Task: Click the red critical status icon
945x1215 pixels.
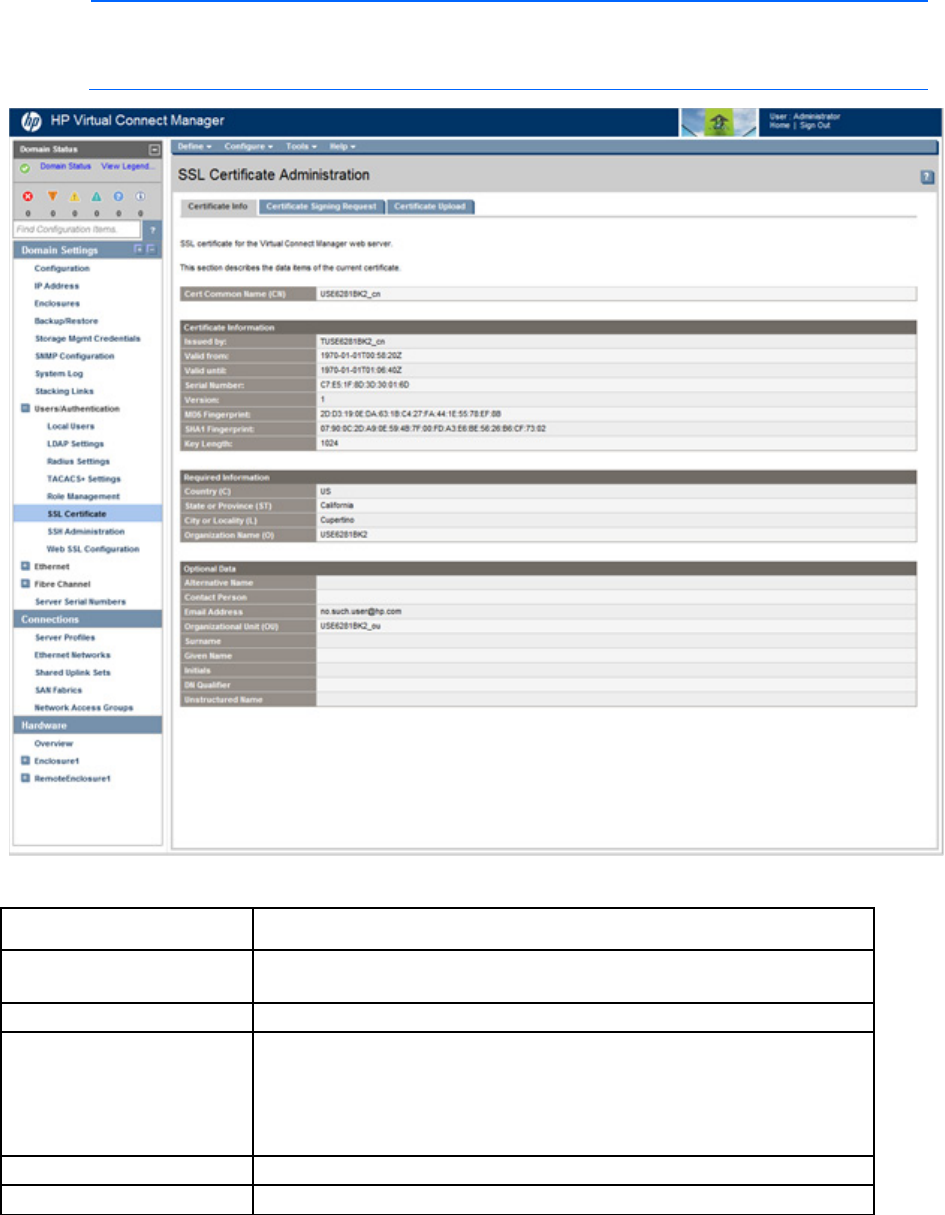Action: click(x=26, y=198)
